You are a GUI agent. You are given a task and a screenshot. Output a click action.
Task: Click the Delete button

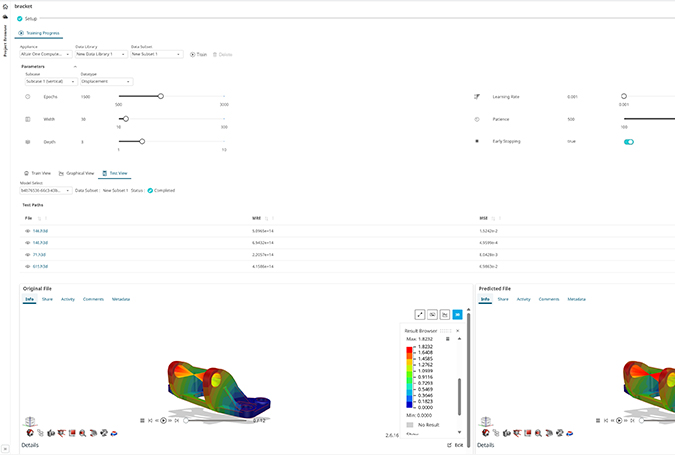pos(223,55)
